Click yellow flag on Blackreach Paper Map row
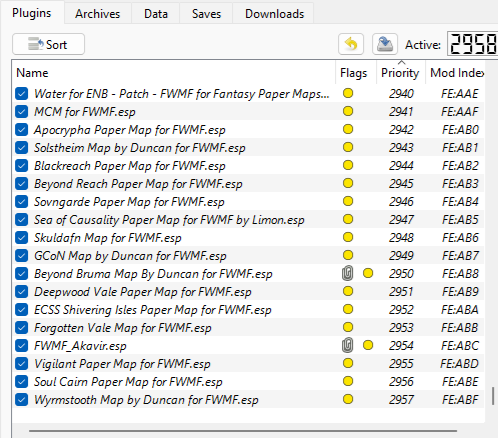 (348, 165)
